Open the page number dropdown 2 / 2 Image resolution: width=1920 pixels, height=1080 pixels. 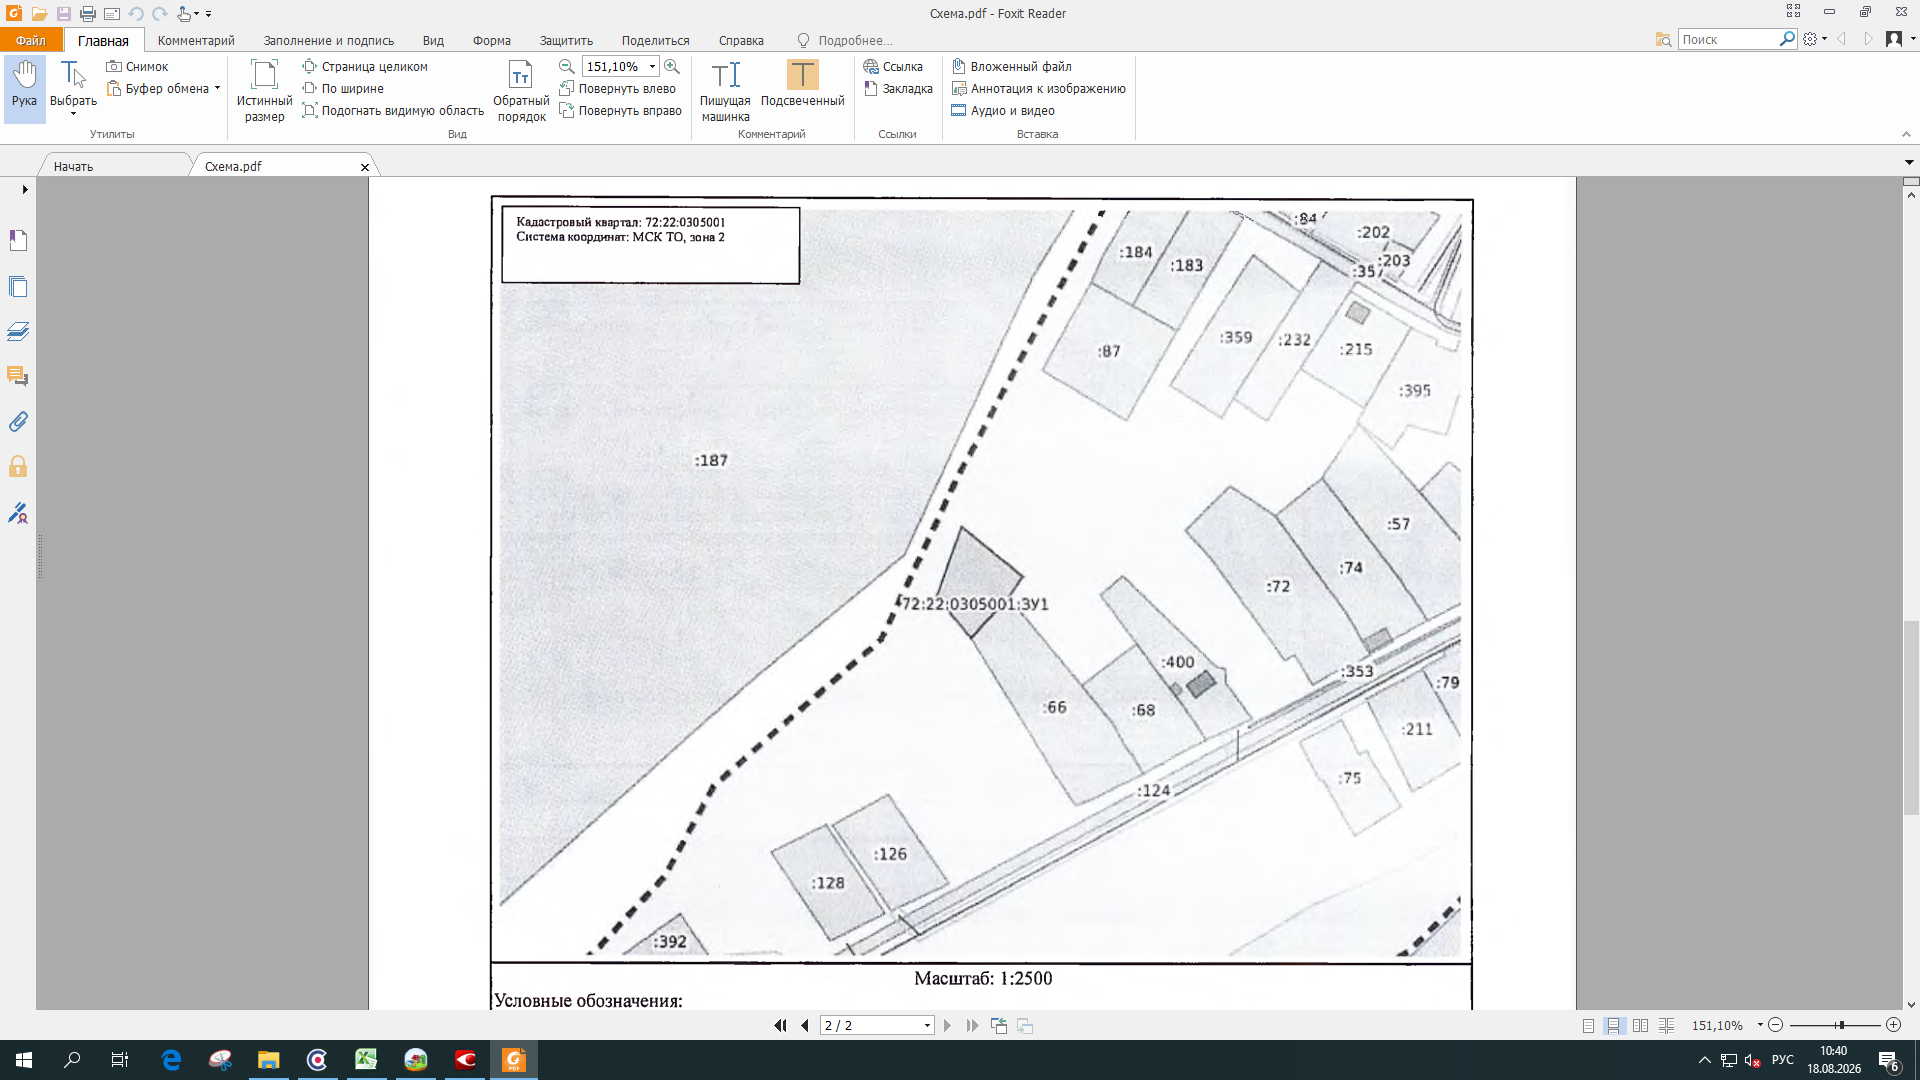927,1025
